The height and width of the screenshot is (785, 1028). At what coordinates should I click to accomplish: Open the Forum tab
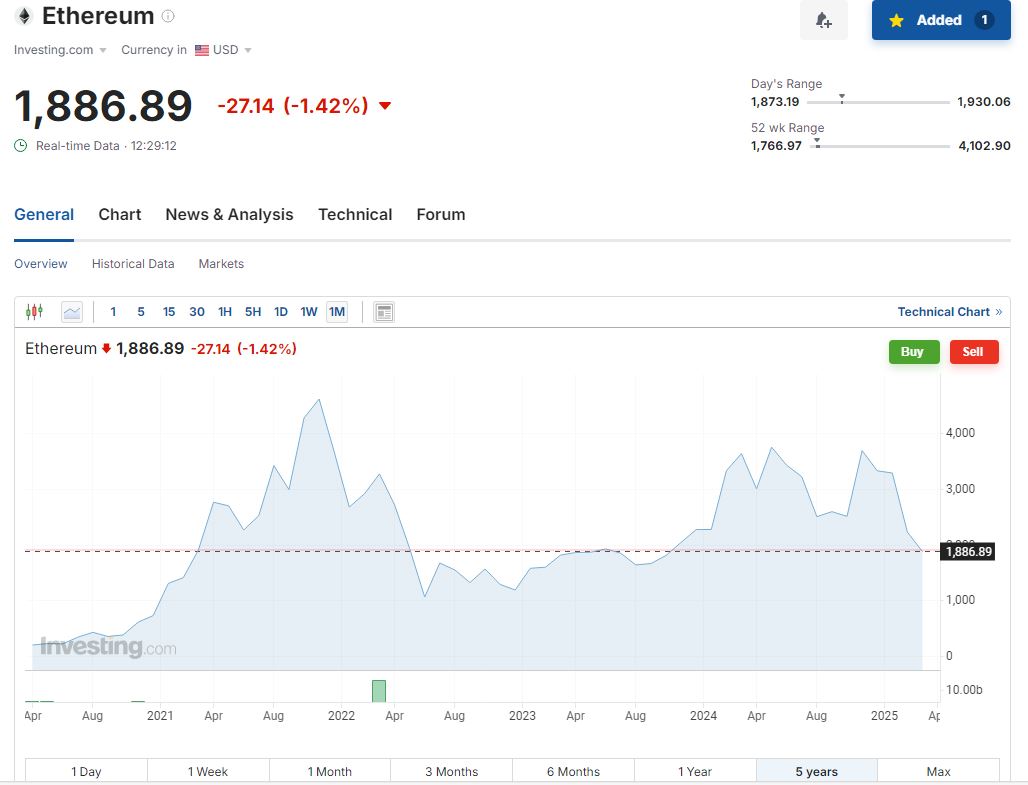pos(441,214)
